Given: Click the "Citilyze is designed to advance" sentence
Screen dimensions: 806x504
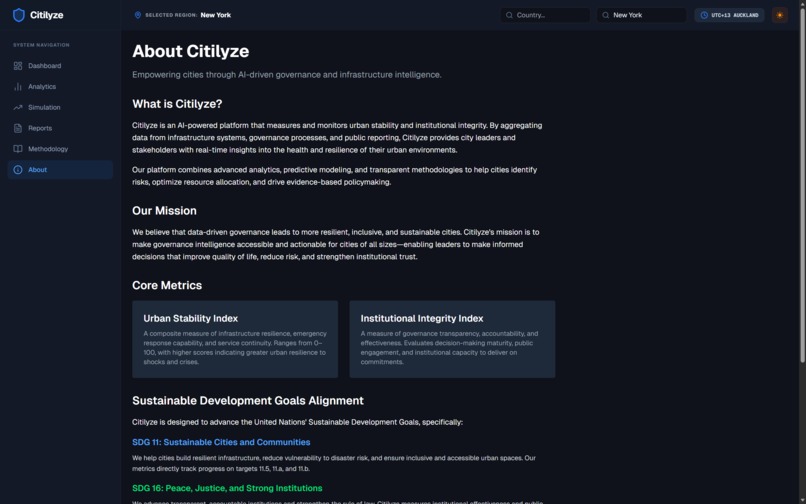Looking at the screenshot, I should (297, 422).
